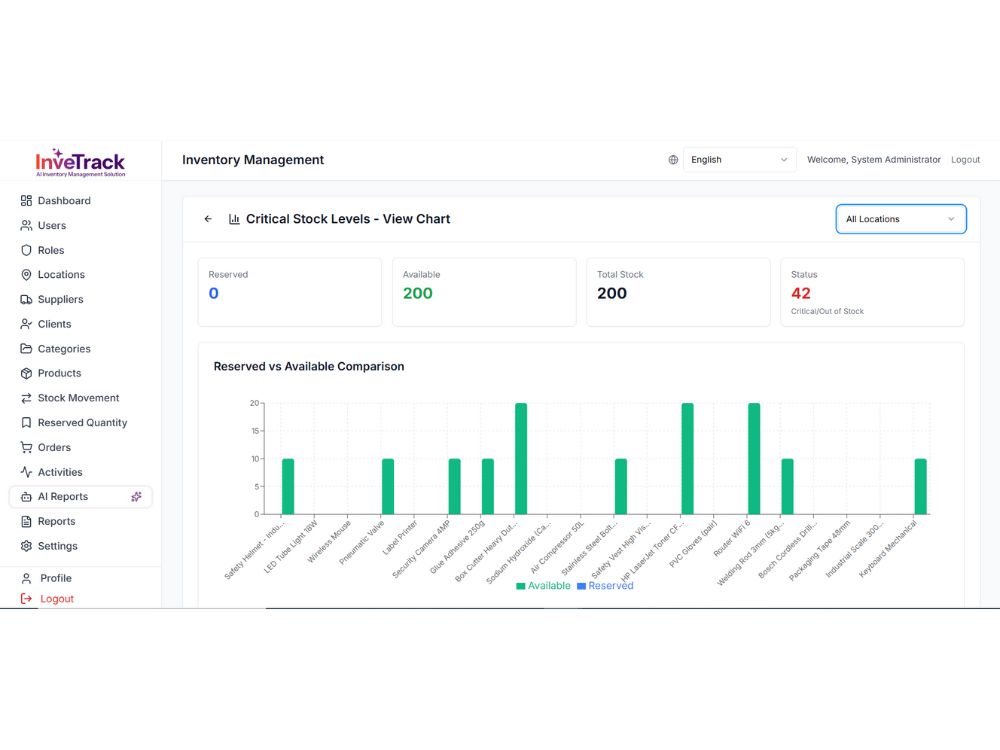Click Profile link in sidebar
Viewport: 1000px width, 750px height.
tap(55, 578)
